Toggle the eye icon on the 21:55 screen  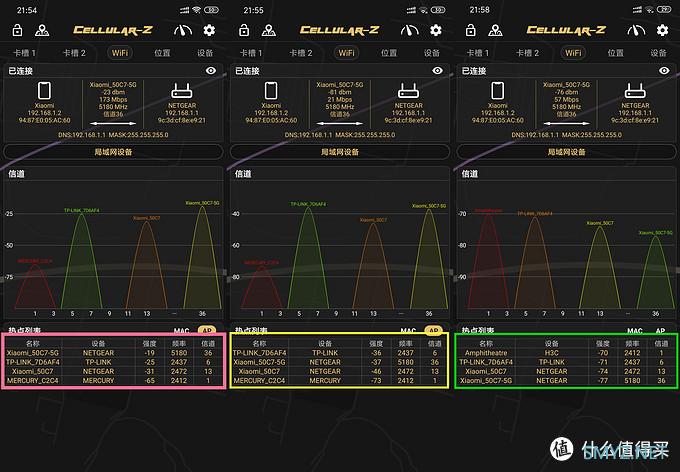click(x=438, y=70)
